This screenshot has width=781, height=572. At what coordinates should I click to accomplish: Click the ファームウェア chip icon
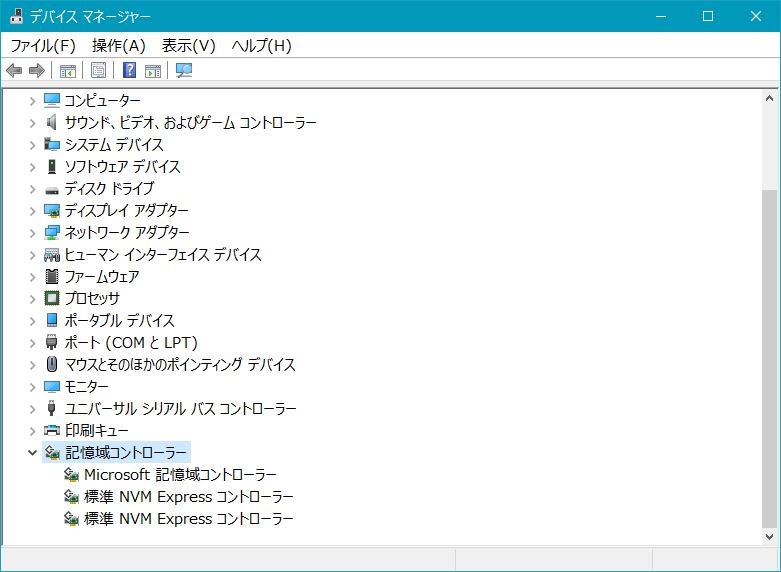coord(52,277)
